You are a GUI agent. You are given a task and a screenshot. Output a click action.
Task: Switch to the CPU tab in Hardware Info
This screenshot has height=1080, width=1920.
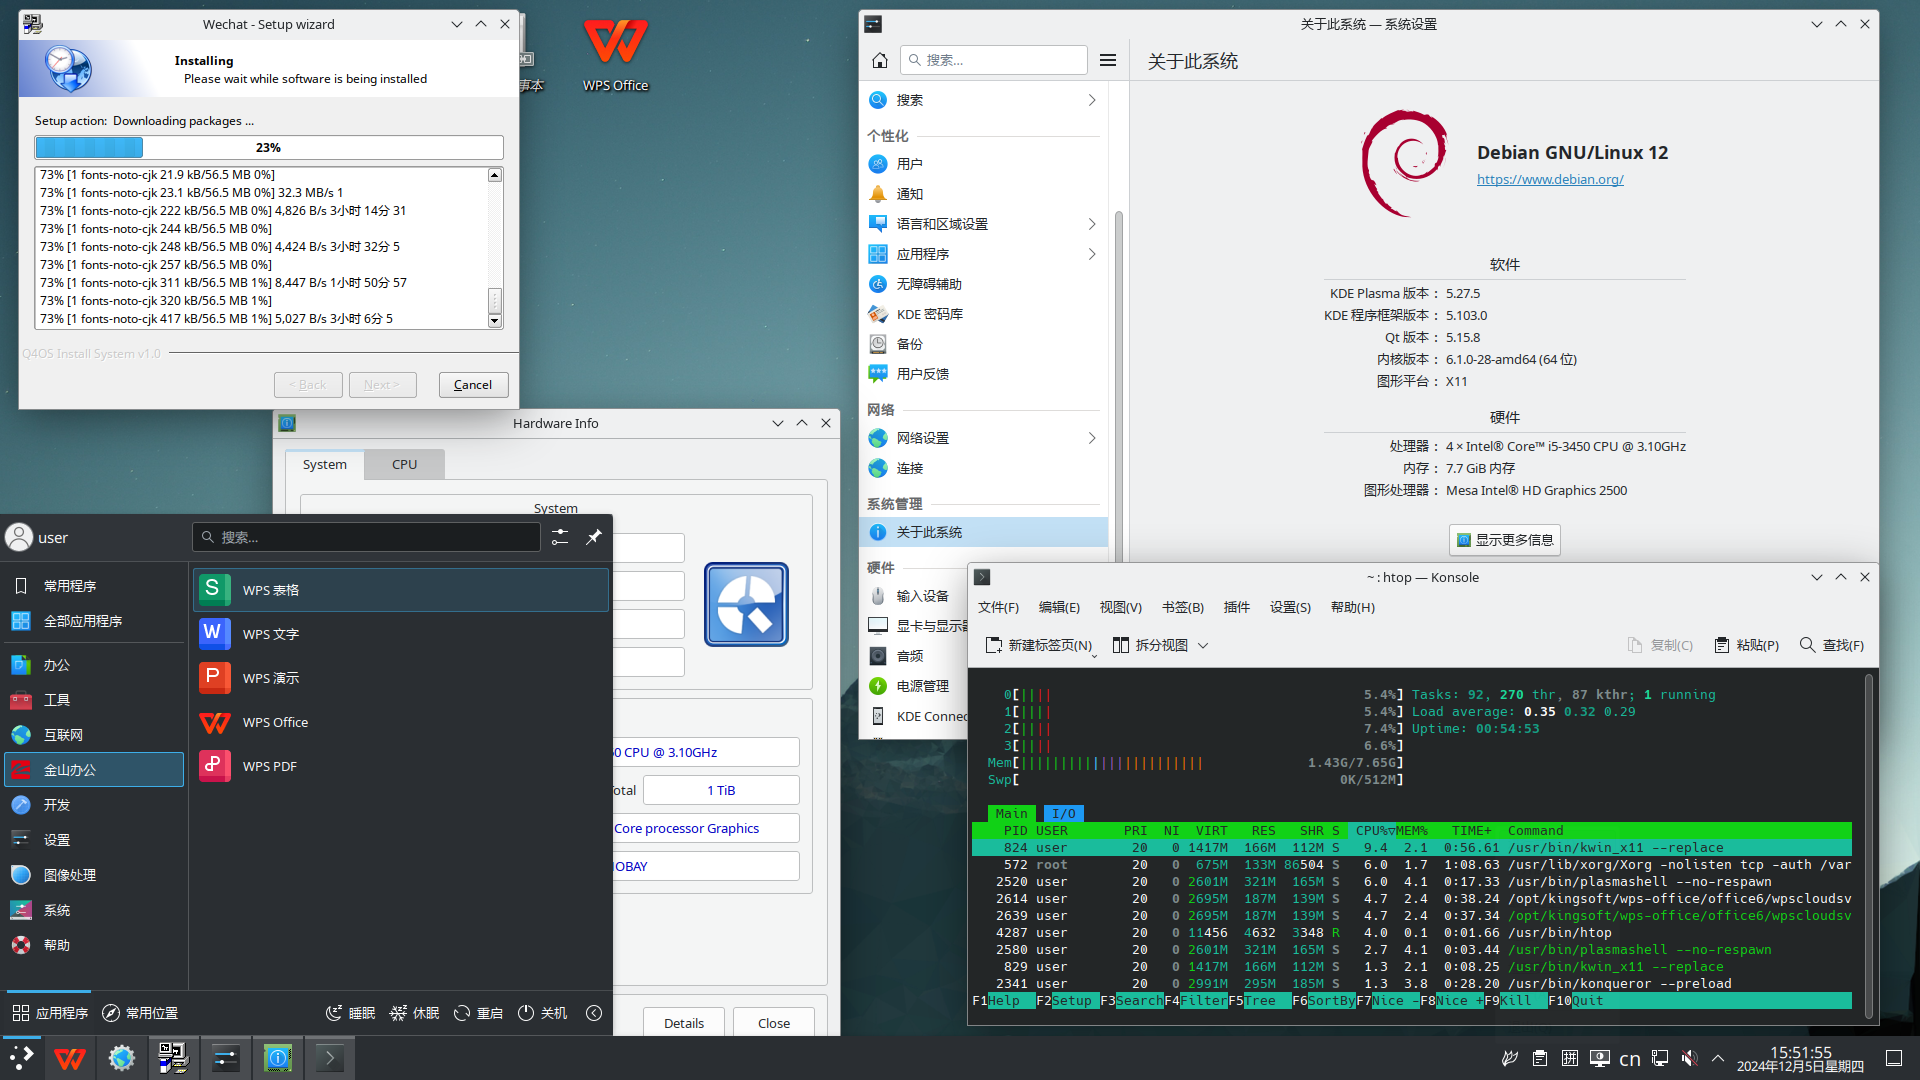tap(404, 464)
